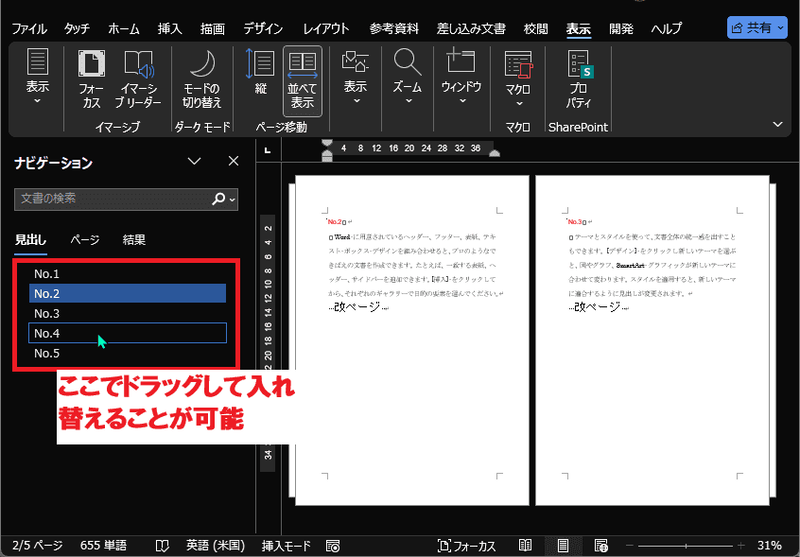Viewport: 800px width, 557px height.
Task: Open the Window (ウィンドウ) menu icon
Action: coord(461,77)
